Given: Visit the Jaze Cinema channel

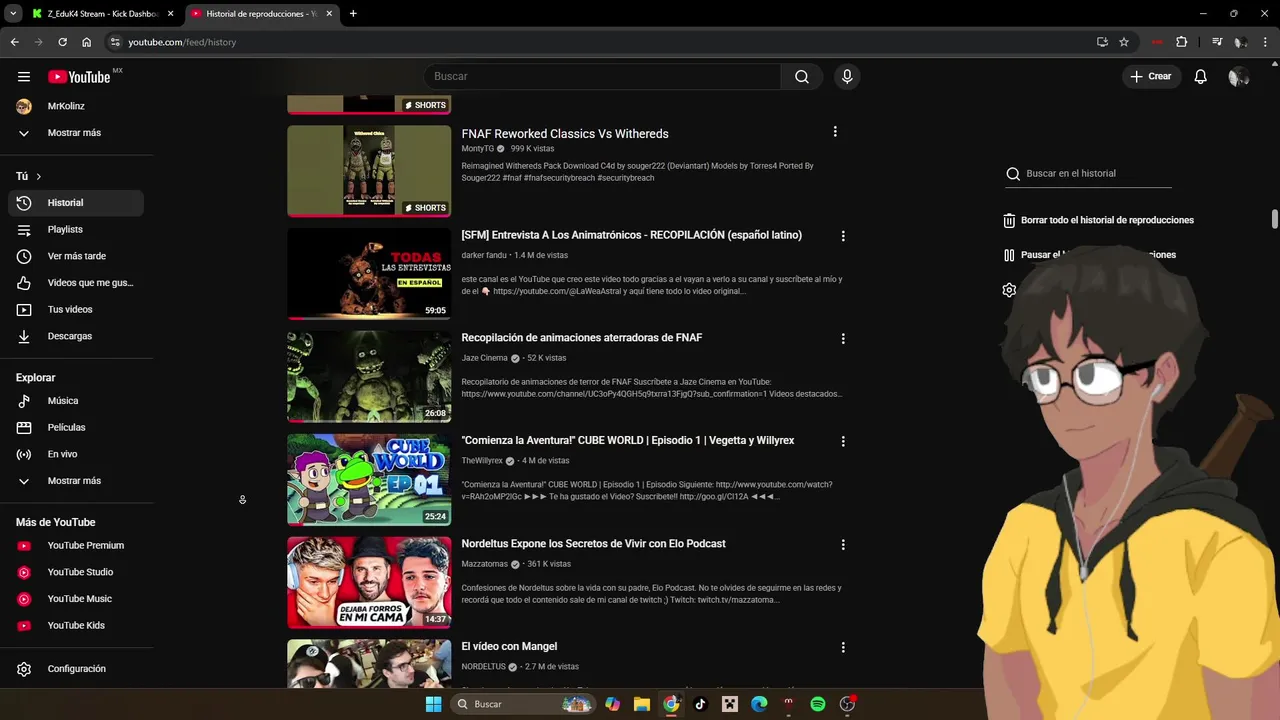Looking at the screenshot, I should tap(485, 358).
